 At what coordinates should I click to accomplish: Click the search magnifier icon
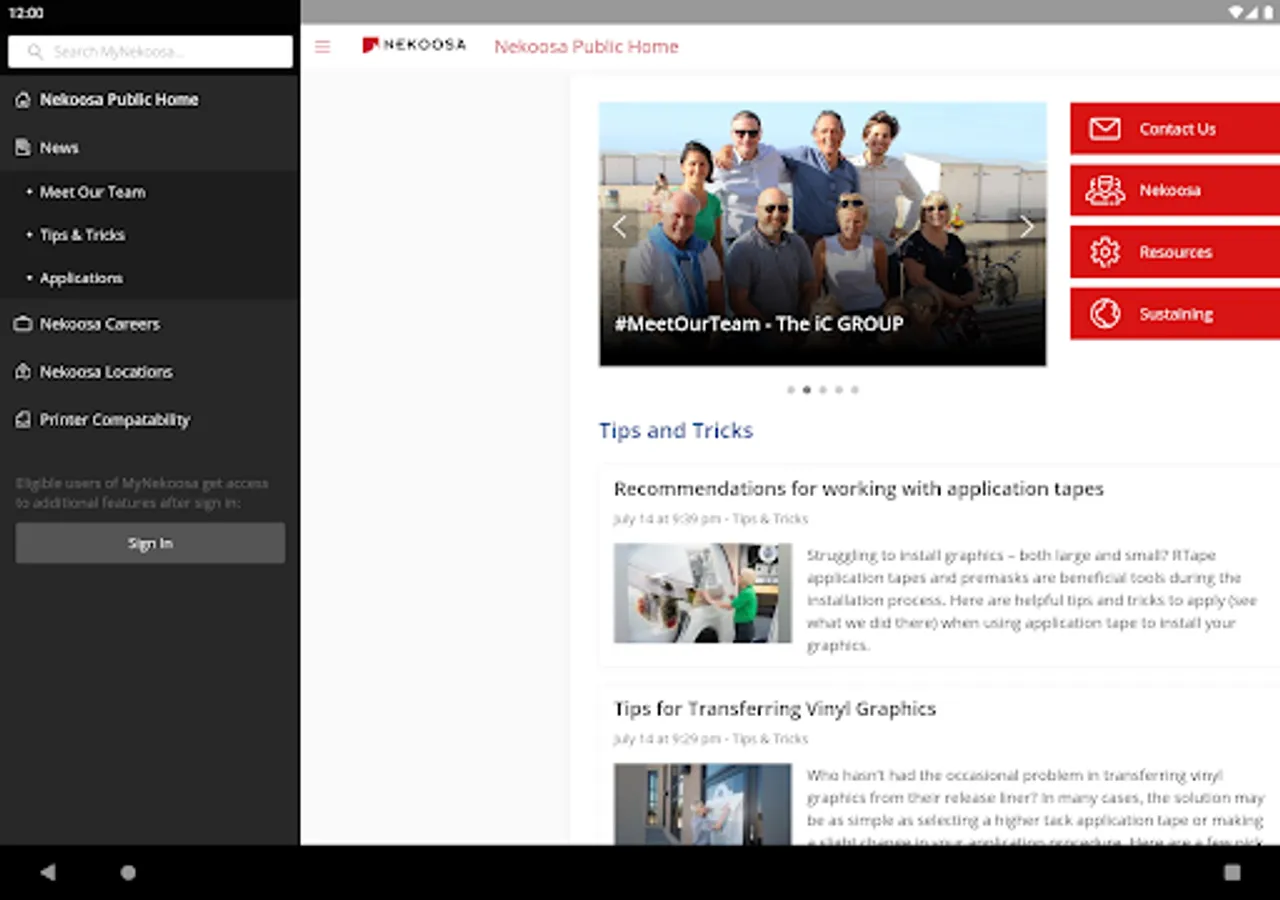[36, 51]
